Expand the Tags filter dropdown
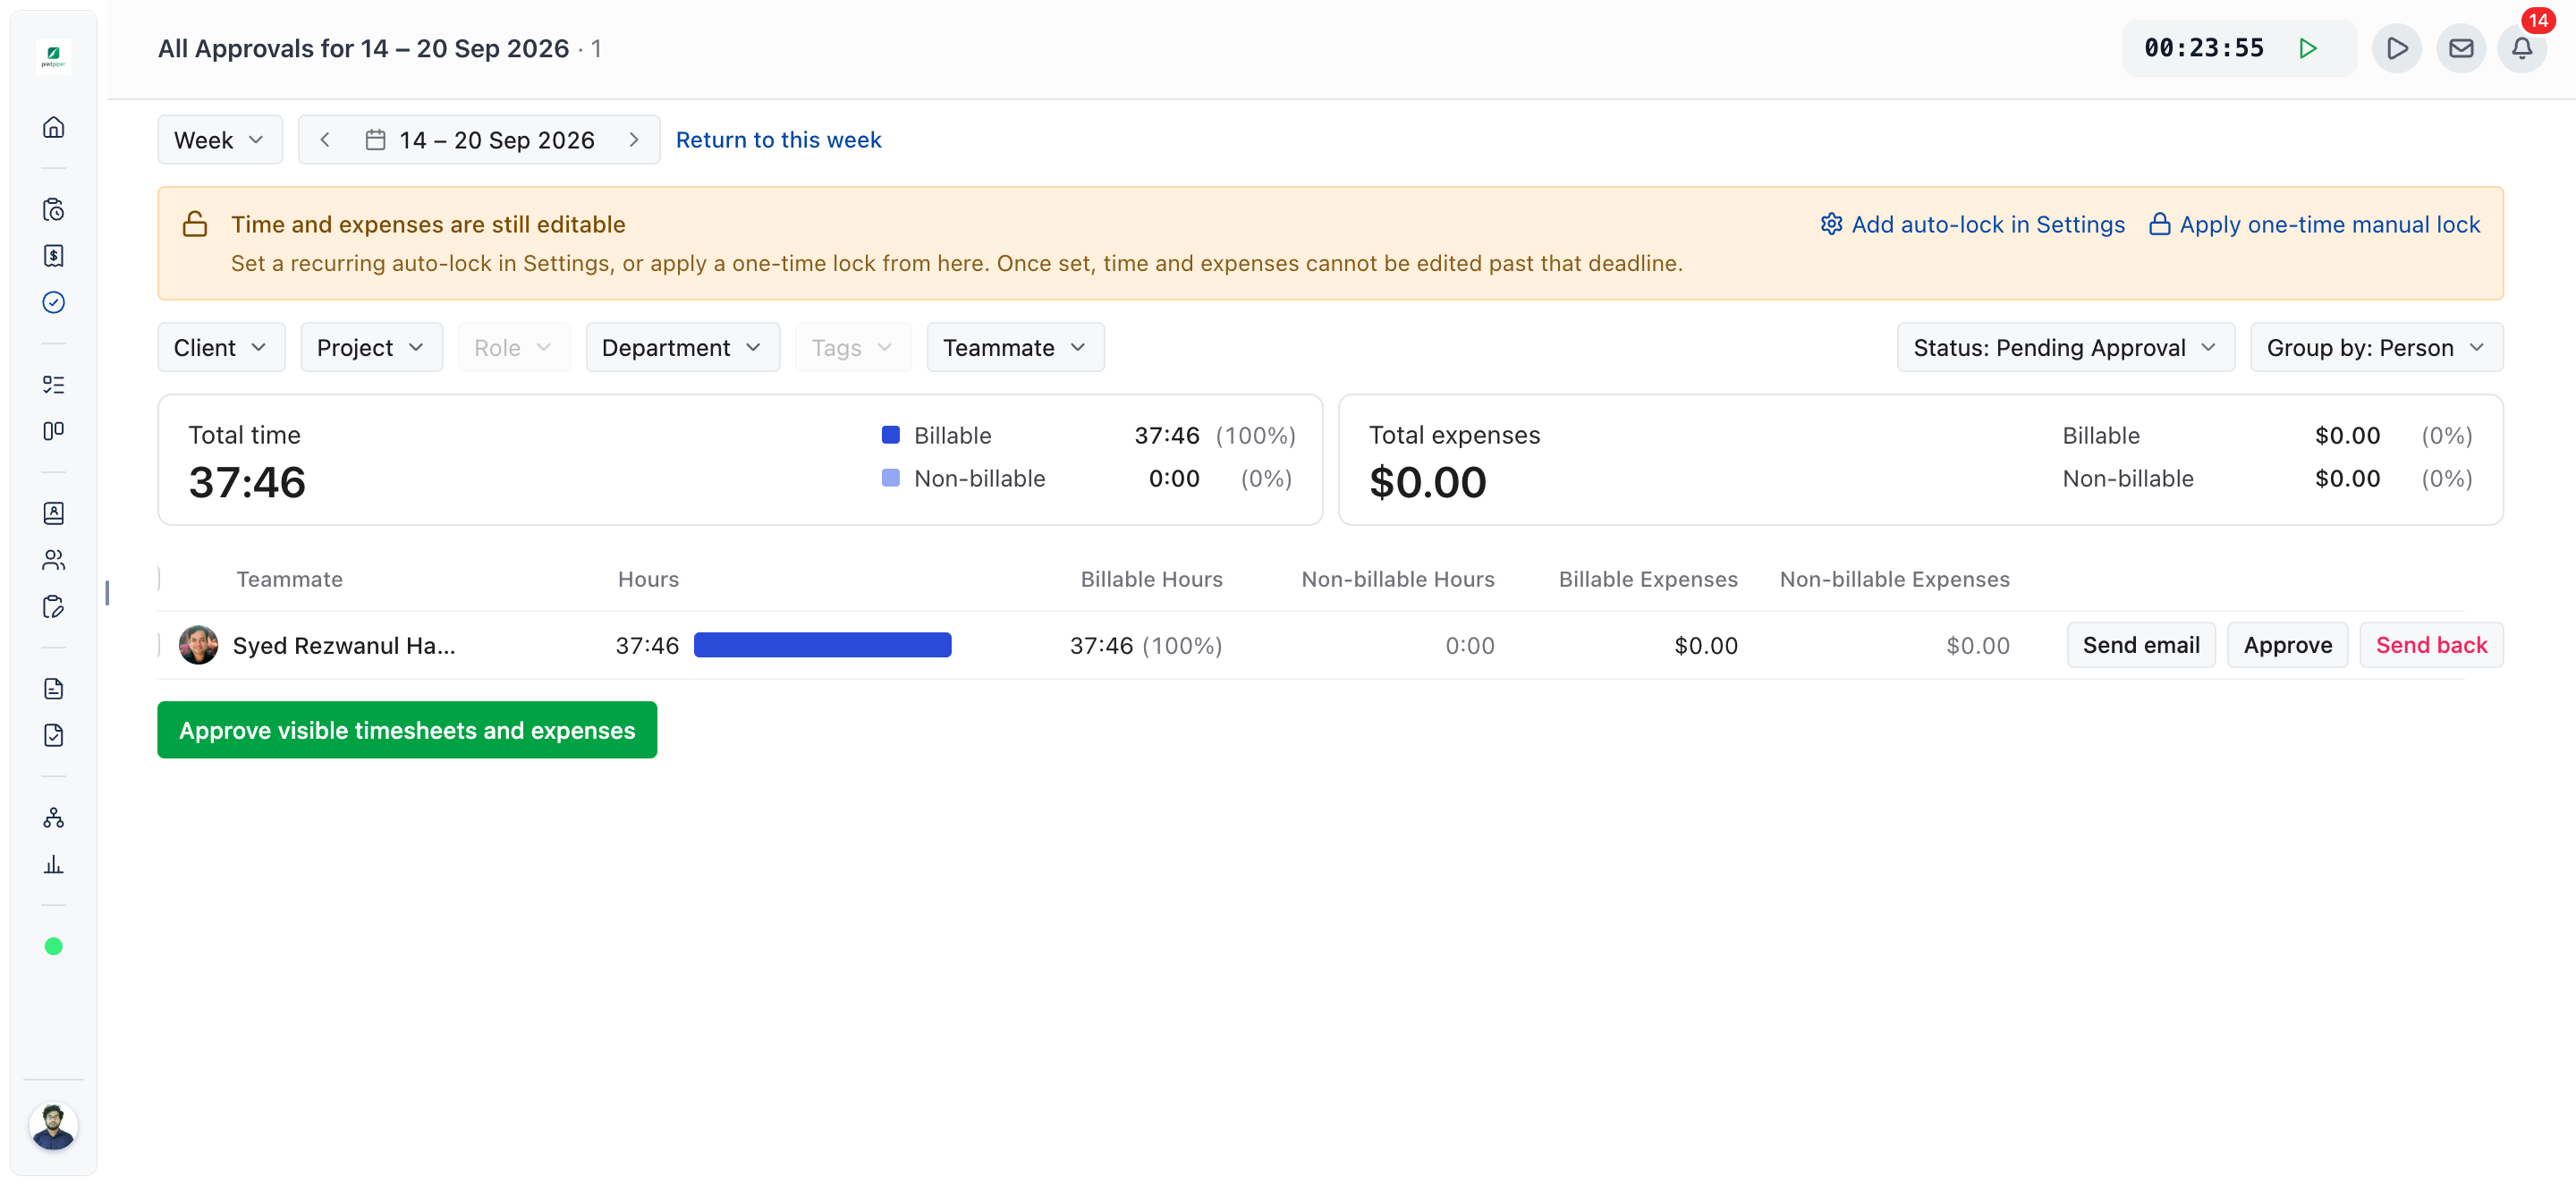Viewport: 2576px width, 1186px height. click(853, 347)
